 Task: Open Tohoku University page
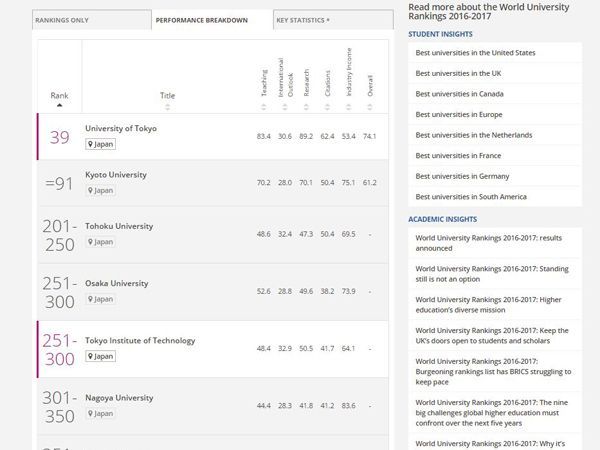point(119,226)
